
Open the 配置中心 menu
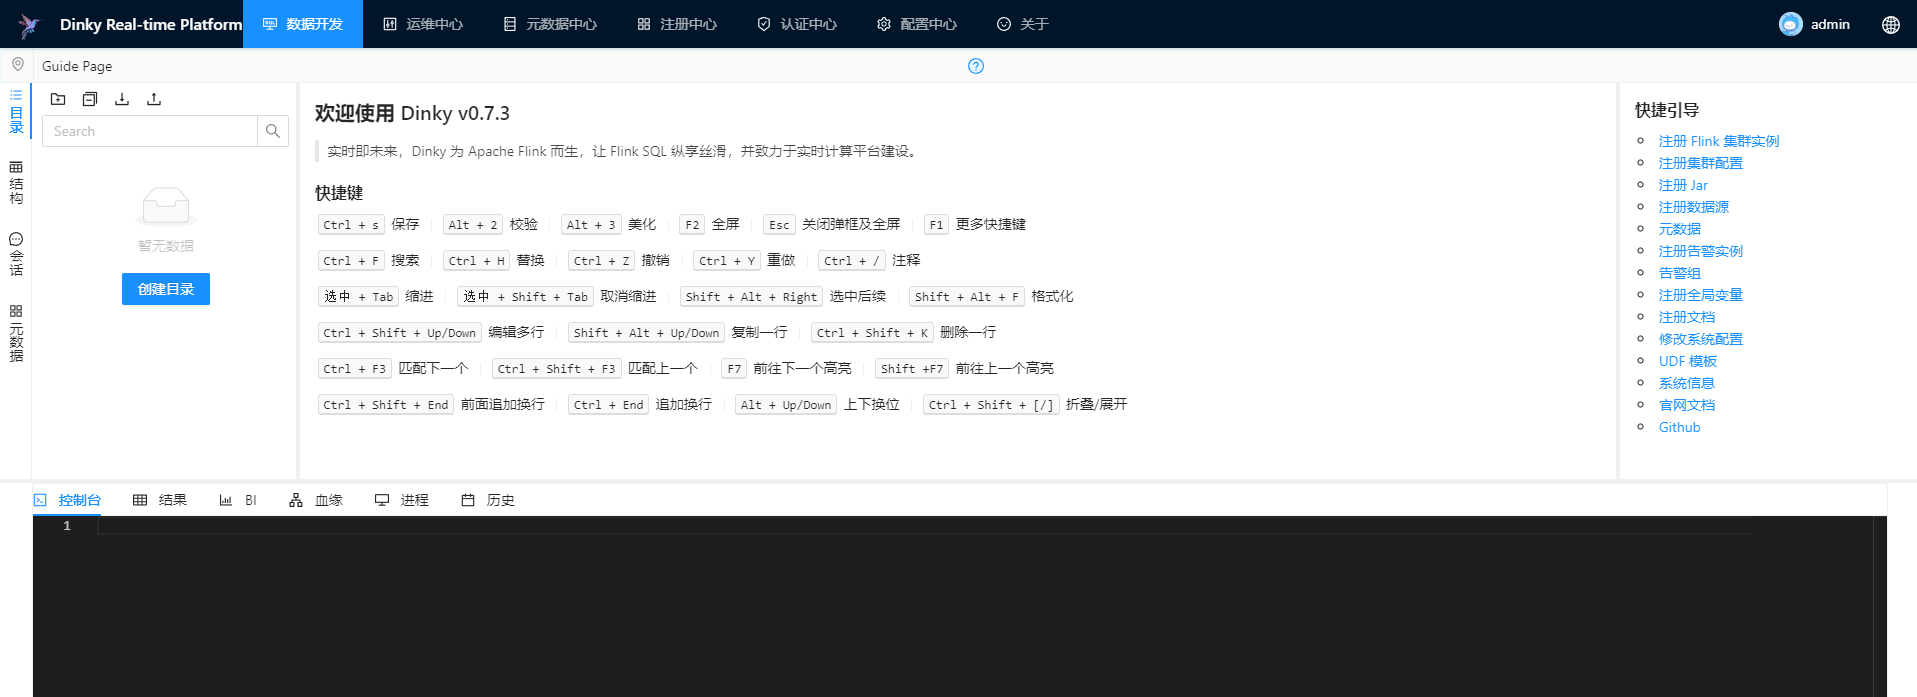click(917, 24)
